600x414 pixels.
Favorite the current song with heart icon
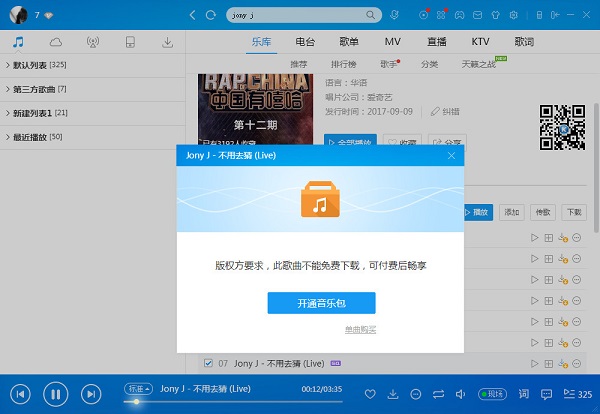[370, 394]
